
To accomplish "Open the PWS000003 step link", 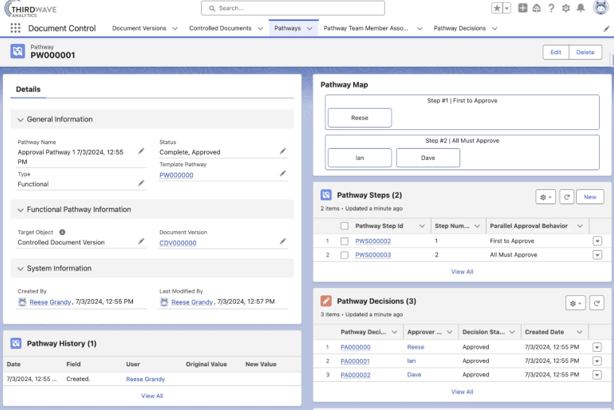I will tap(373, 255).
